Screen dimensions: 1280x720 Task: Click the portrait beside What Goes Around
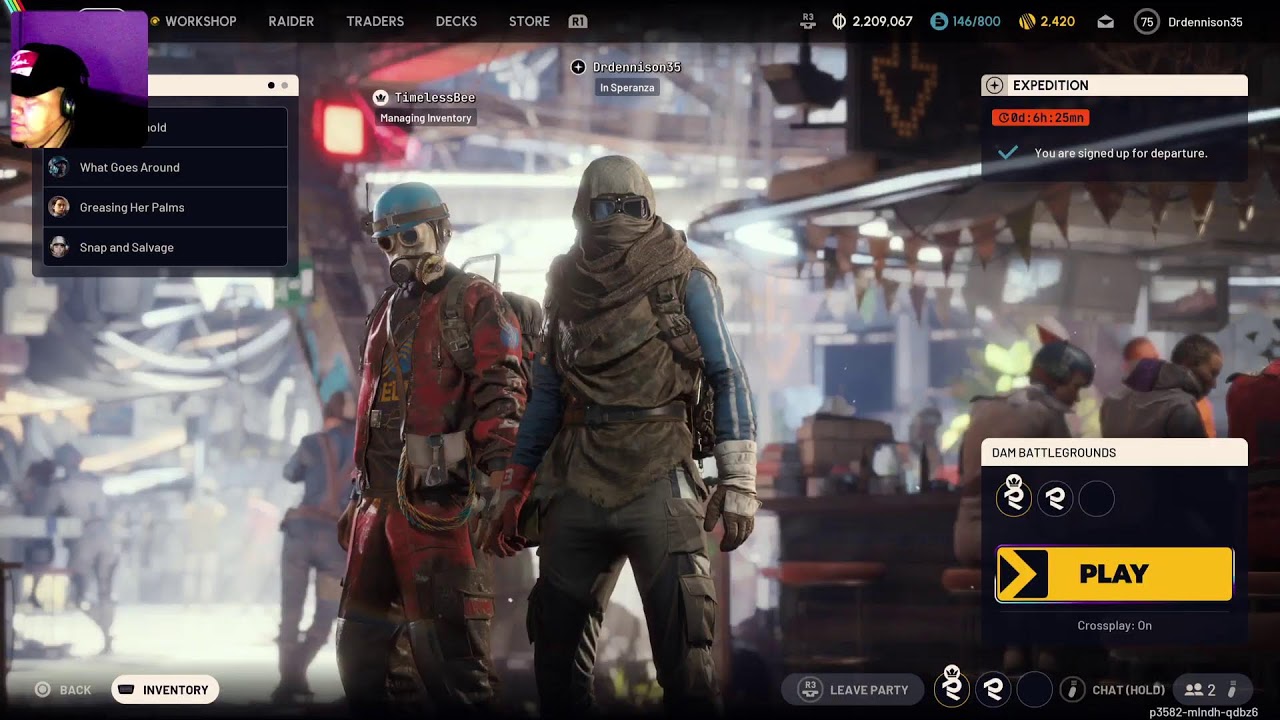(59, 167)
